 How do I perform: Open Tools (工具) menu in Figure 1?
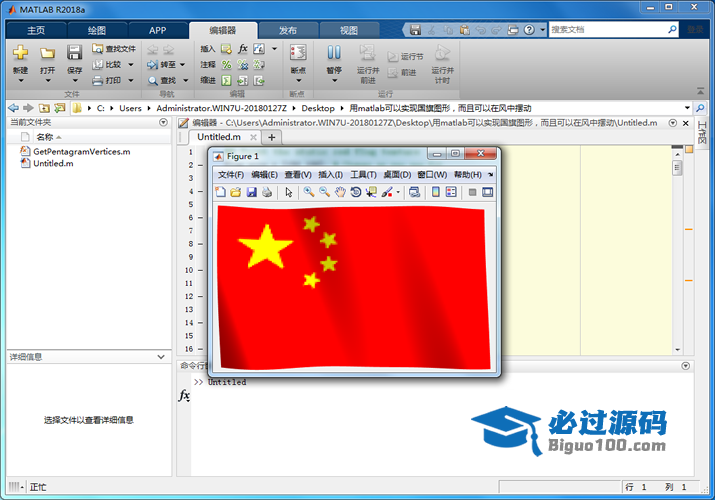point(363,175)
